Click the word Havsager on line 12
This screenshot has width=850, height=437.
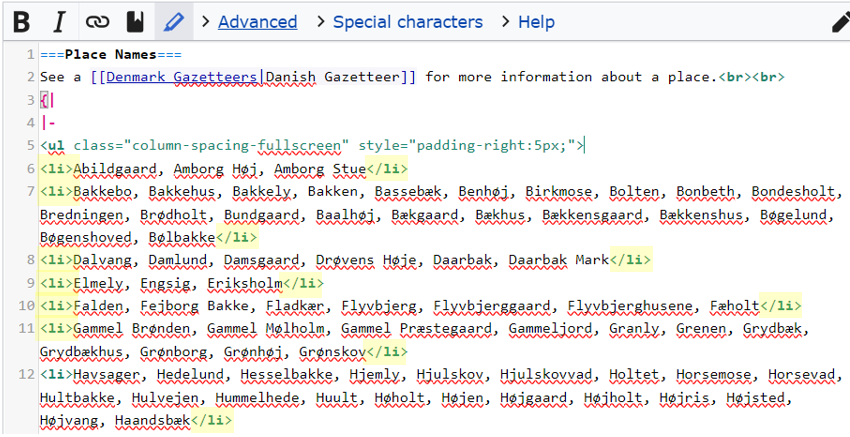[x=106, y=375]
